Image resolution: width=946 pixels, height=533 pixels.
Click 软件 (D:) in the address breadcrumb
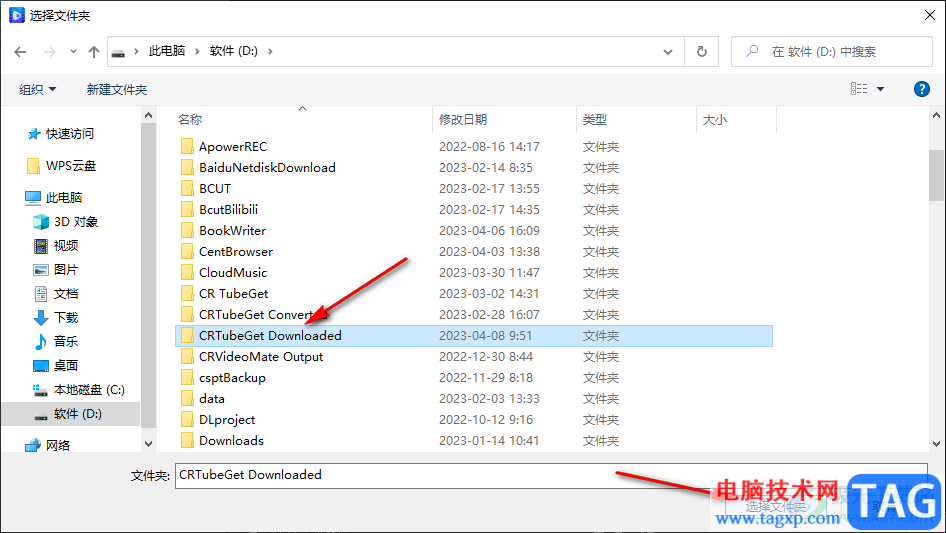coord(233,51)
